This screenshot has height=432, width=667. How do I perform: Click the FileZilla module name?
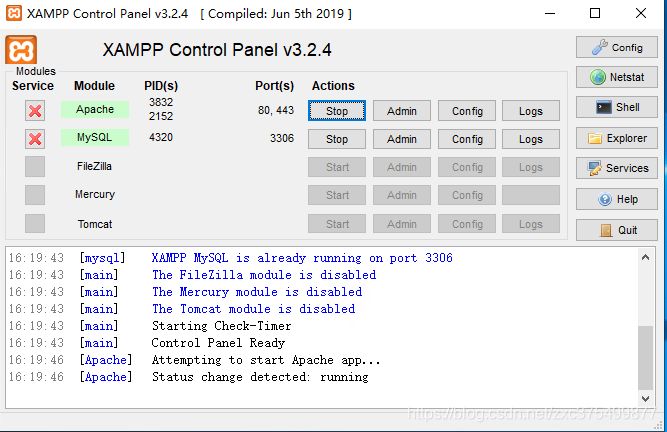click(94, 166)
